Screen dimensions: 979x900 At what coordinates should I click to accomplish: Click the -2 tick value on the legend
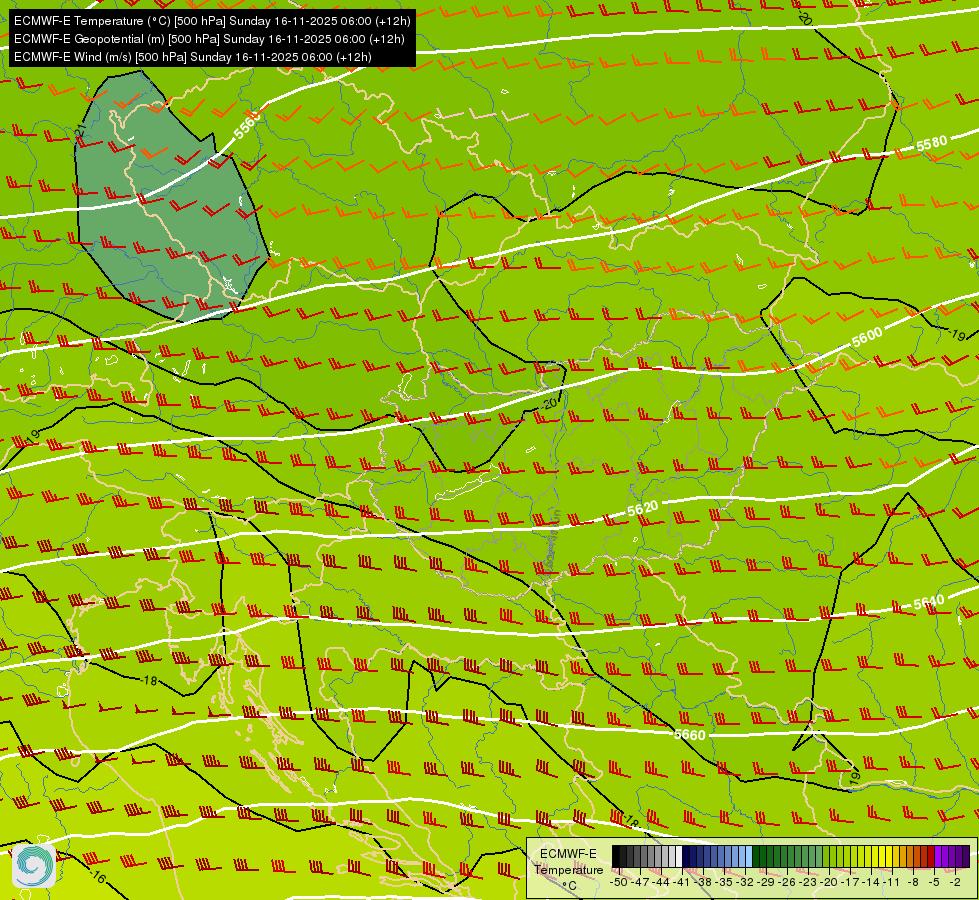coord(955,882)
